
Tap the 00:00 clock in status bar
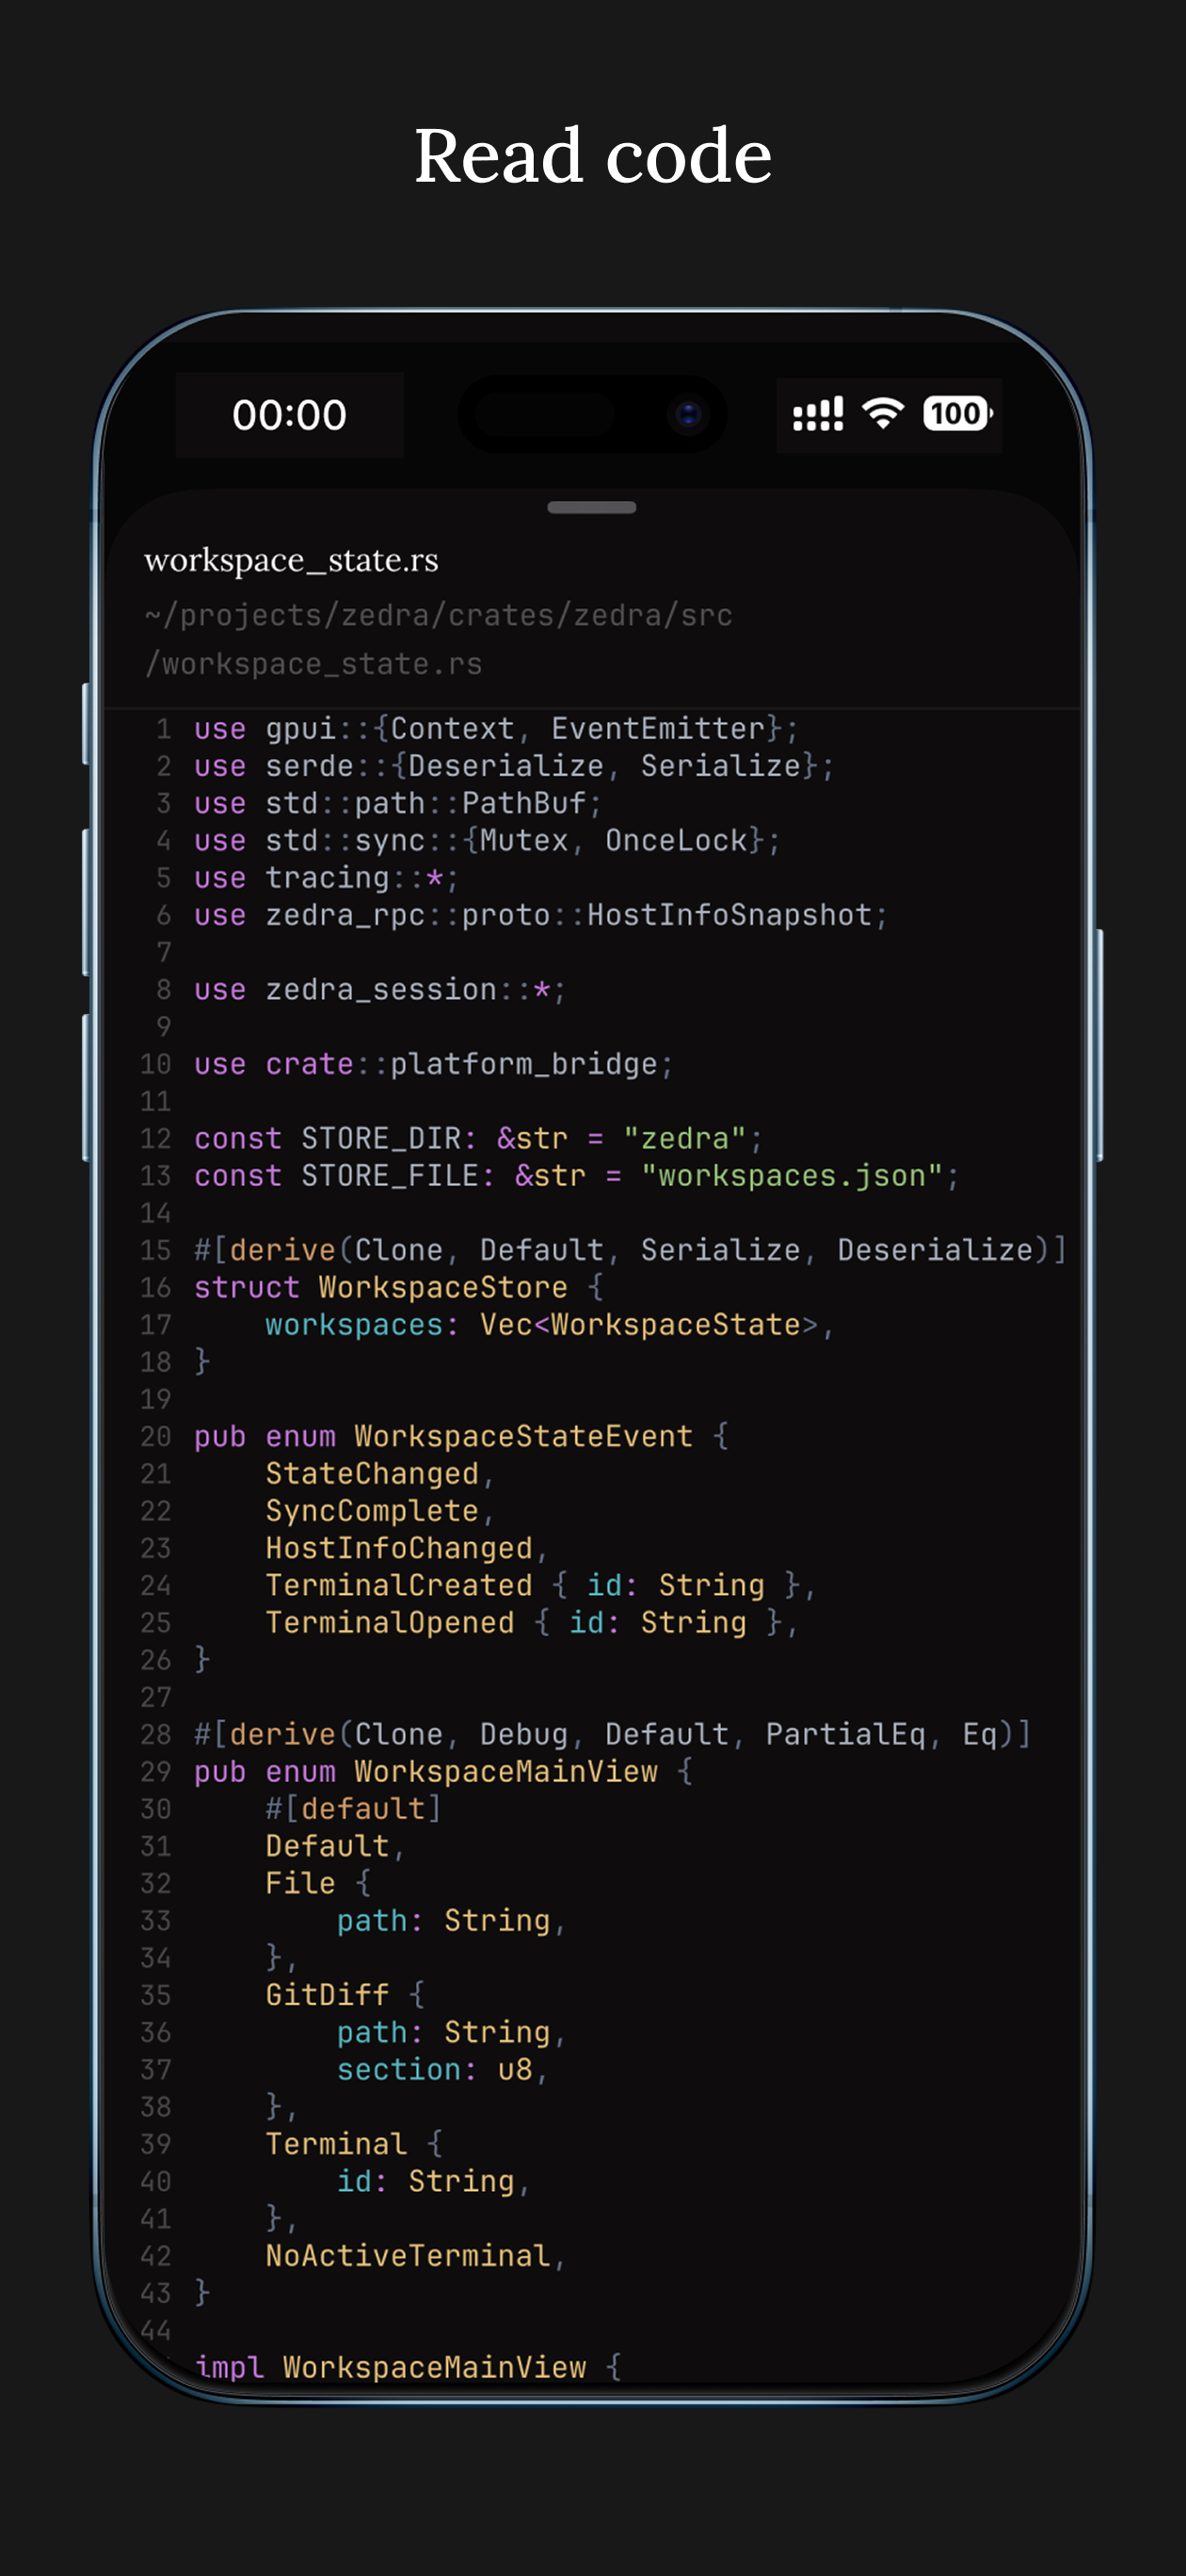coord(289,414)
